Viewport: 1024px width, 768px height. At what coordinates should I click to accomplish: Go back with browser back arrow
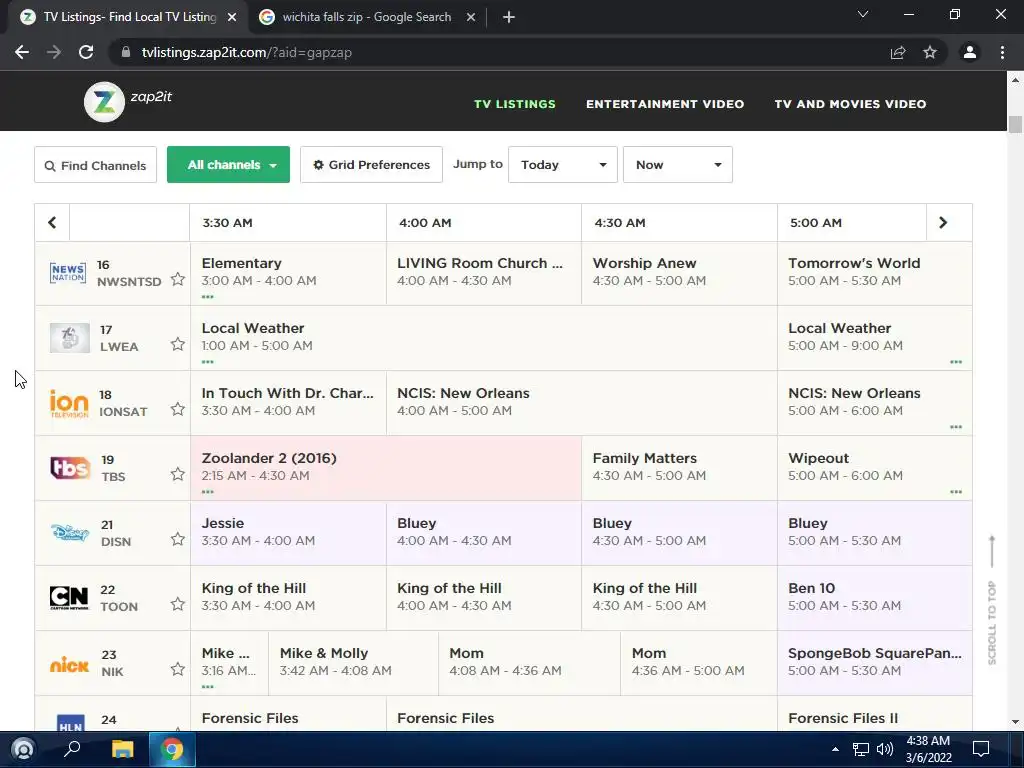click(x=22, y=52)
